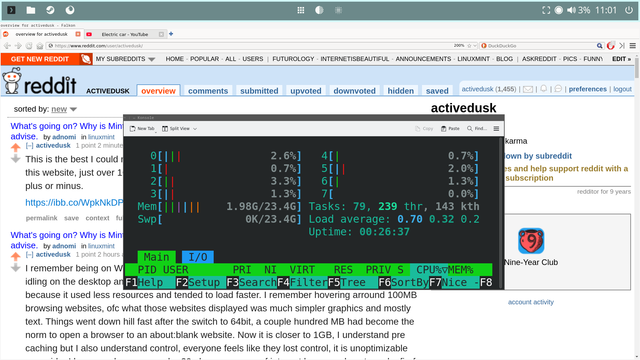Upvote the '1 point 2 hours' comment
This screenshot has height=360, width=640.
pyautogui.click(x=16, y=256)
